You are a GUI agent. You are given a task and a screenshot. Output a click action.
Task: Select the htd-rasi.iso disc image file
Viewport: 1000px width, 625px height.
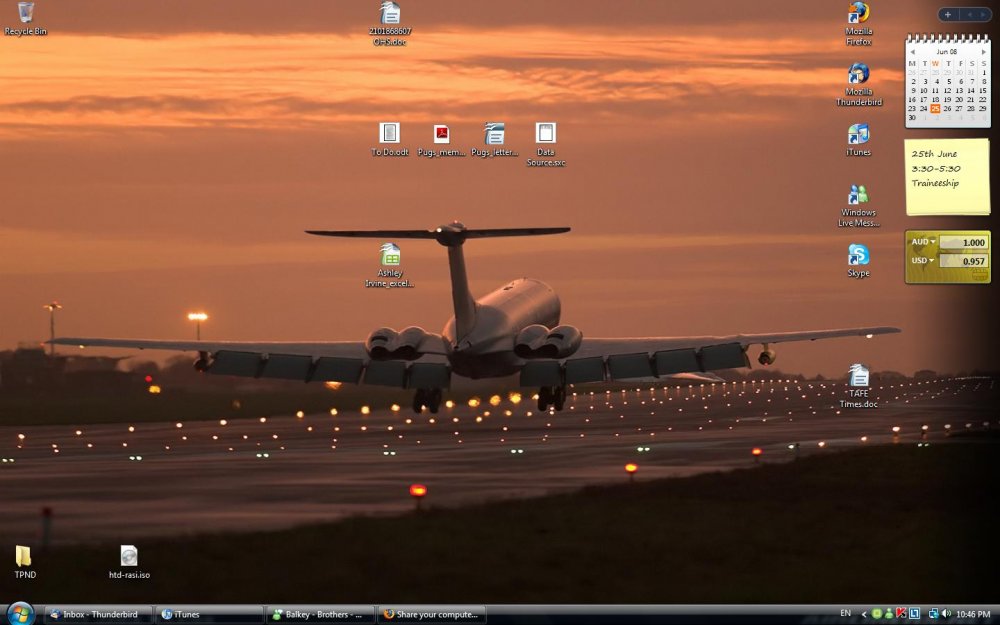(129, 557)
